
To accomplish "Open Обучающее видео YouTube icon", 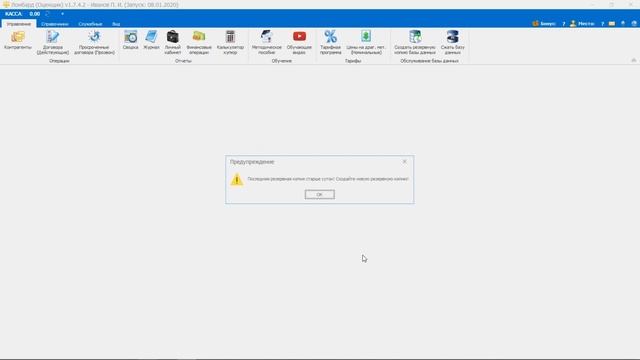I will click(299, 42).
